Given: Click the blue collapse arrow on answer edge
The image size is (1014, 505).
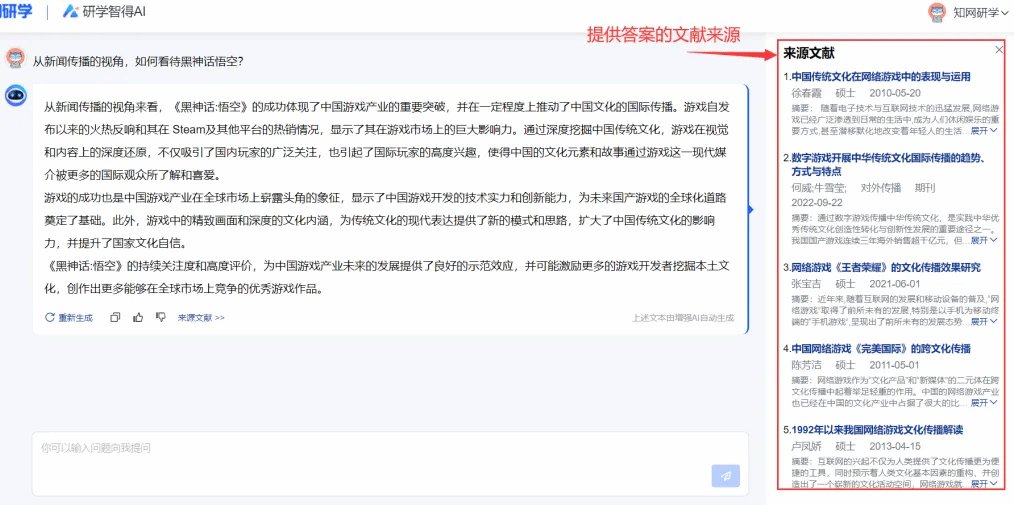Looking at the screenshot, I should (751, 209).
